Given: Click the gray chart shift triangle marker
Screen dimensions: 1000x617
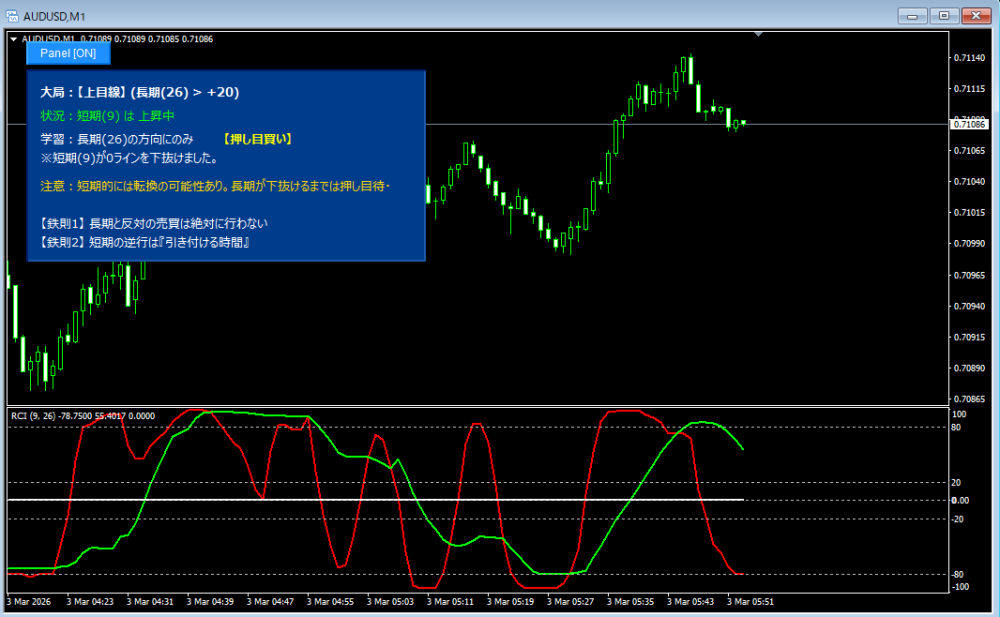Looking at the screenshot, I should pyautogui.click(x=759, y=35).
